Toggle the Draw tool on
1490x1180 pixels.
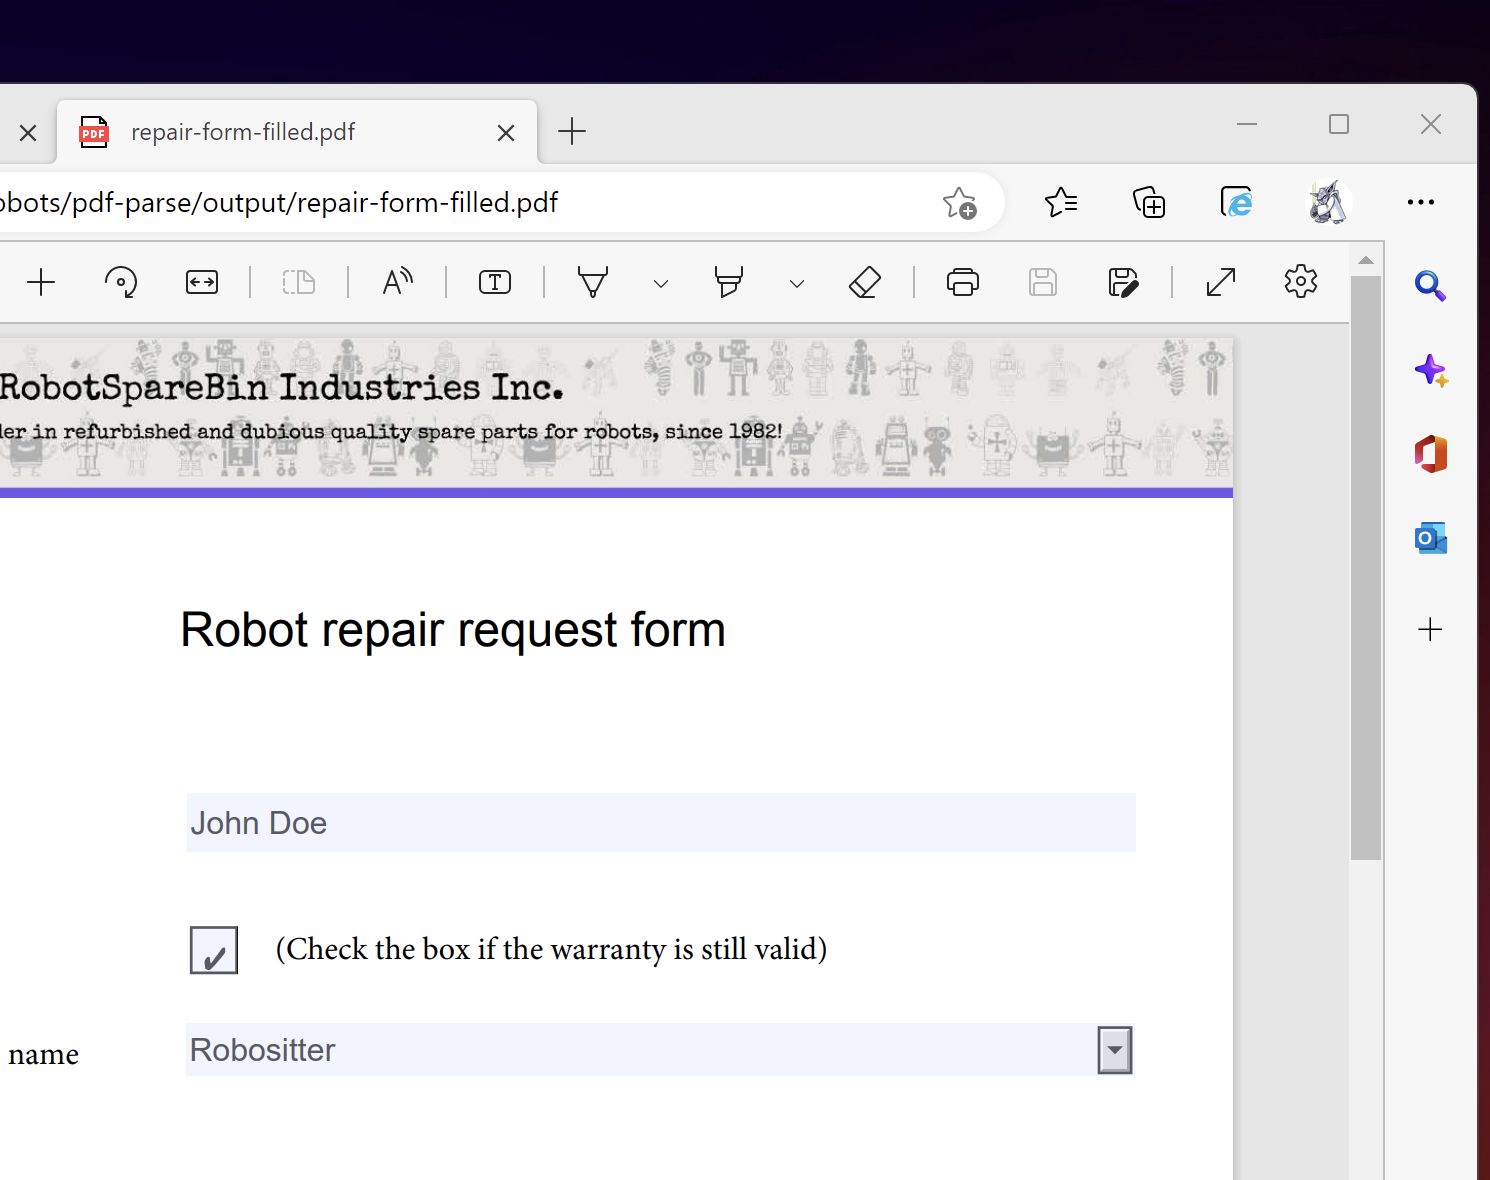(593, 282)
